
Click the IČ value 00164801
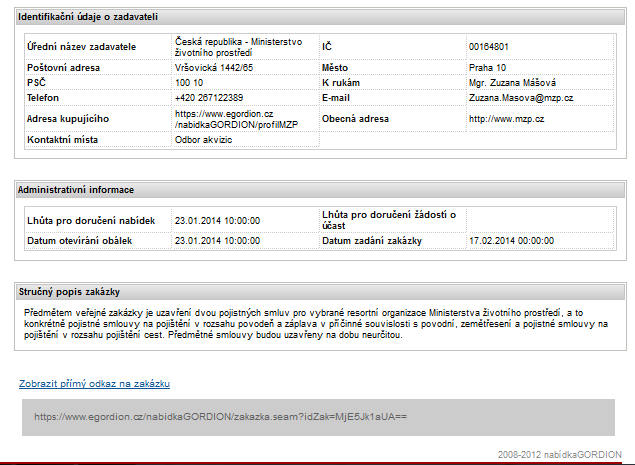(489, 47)
